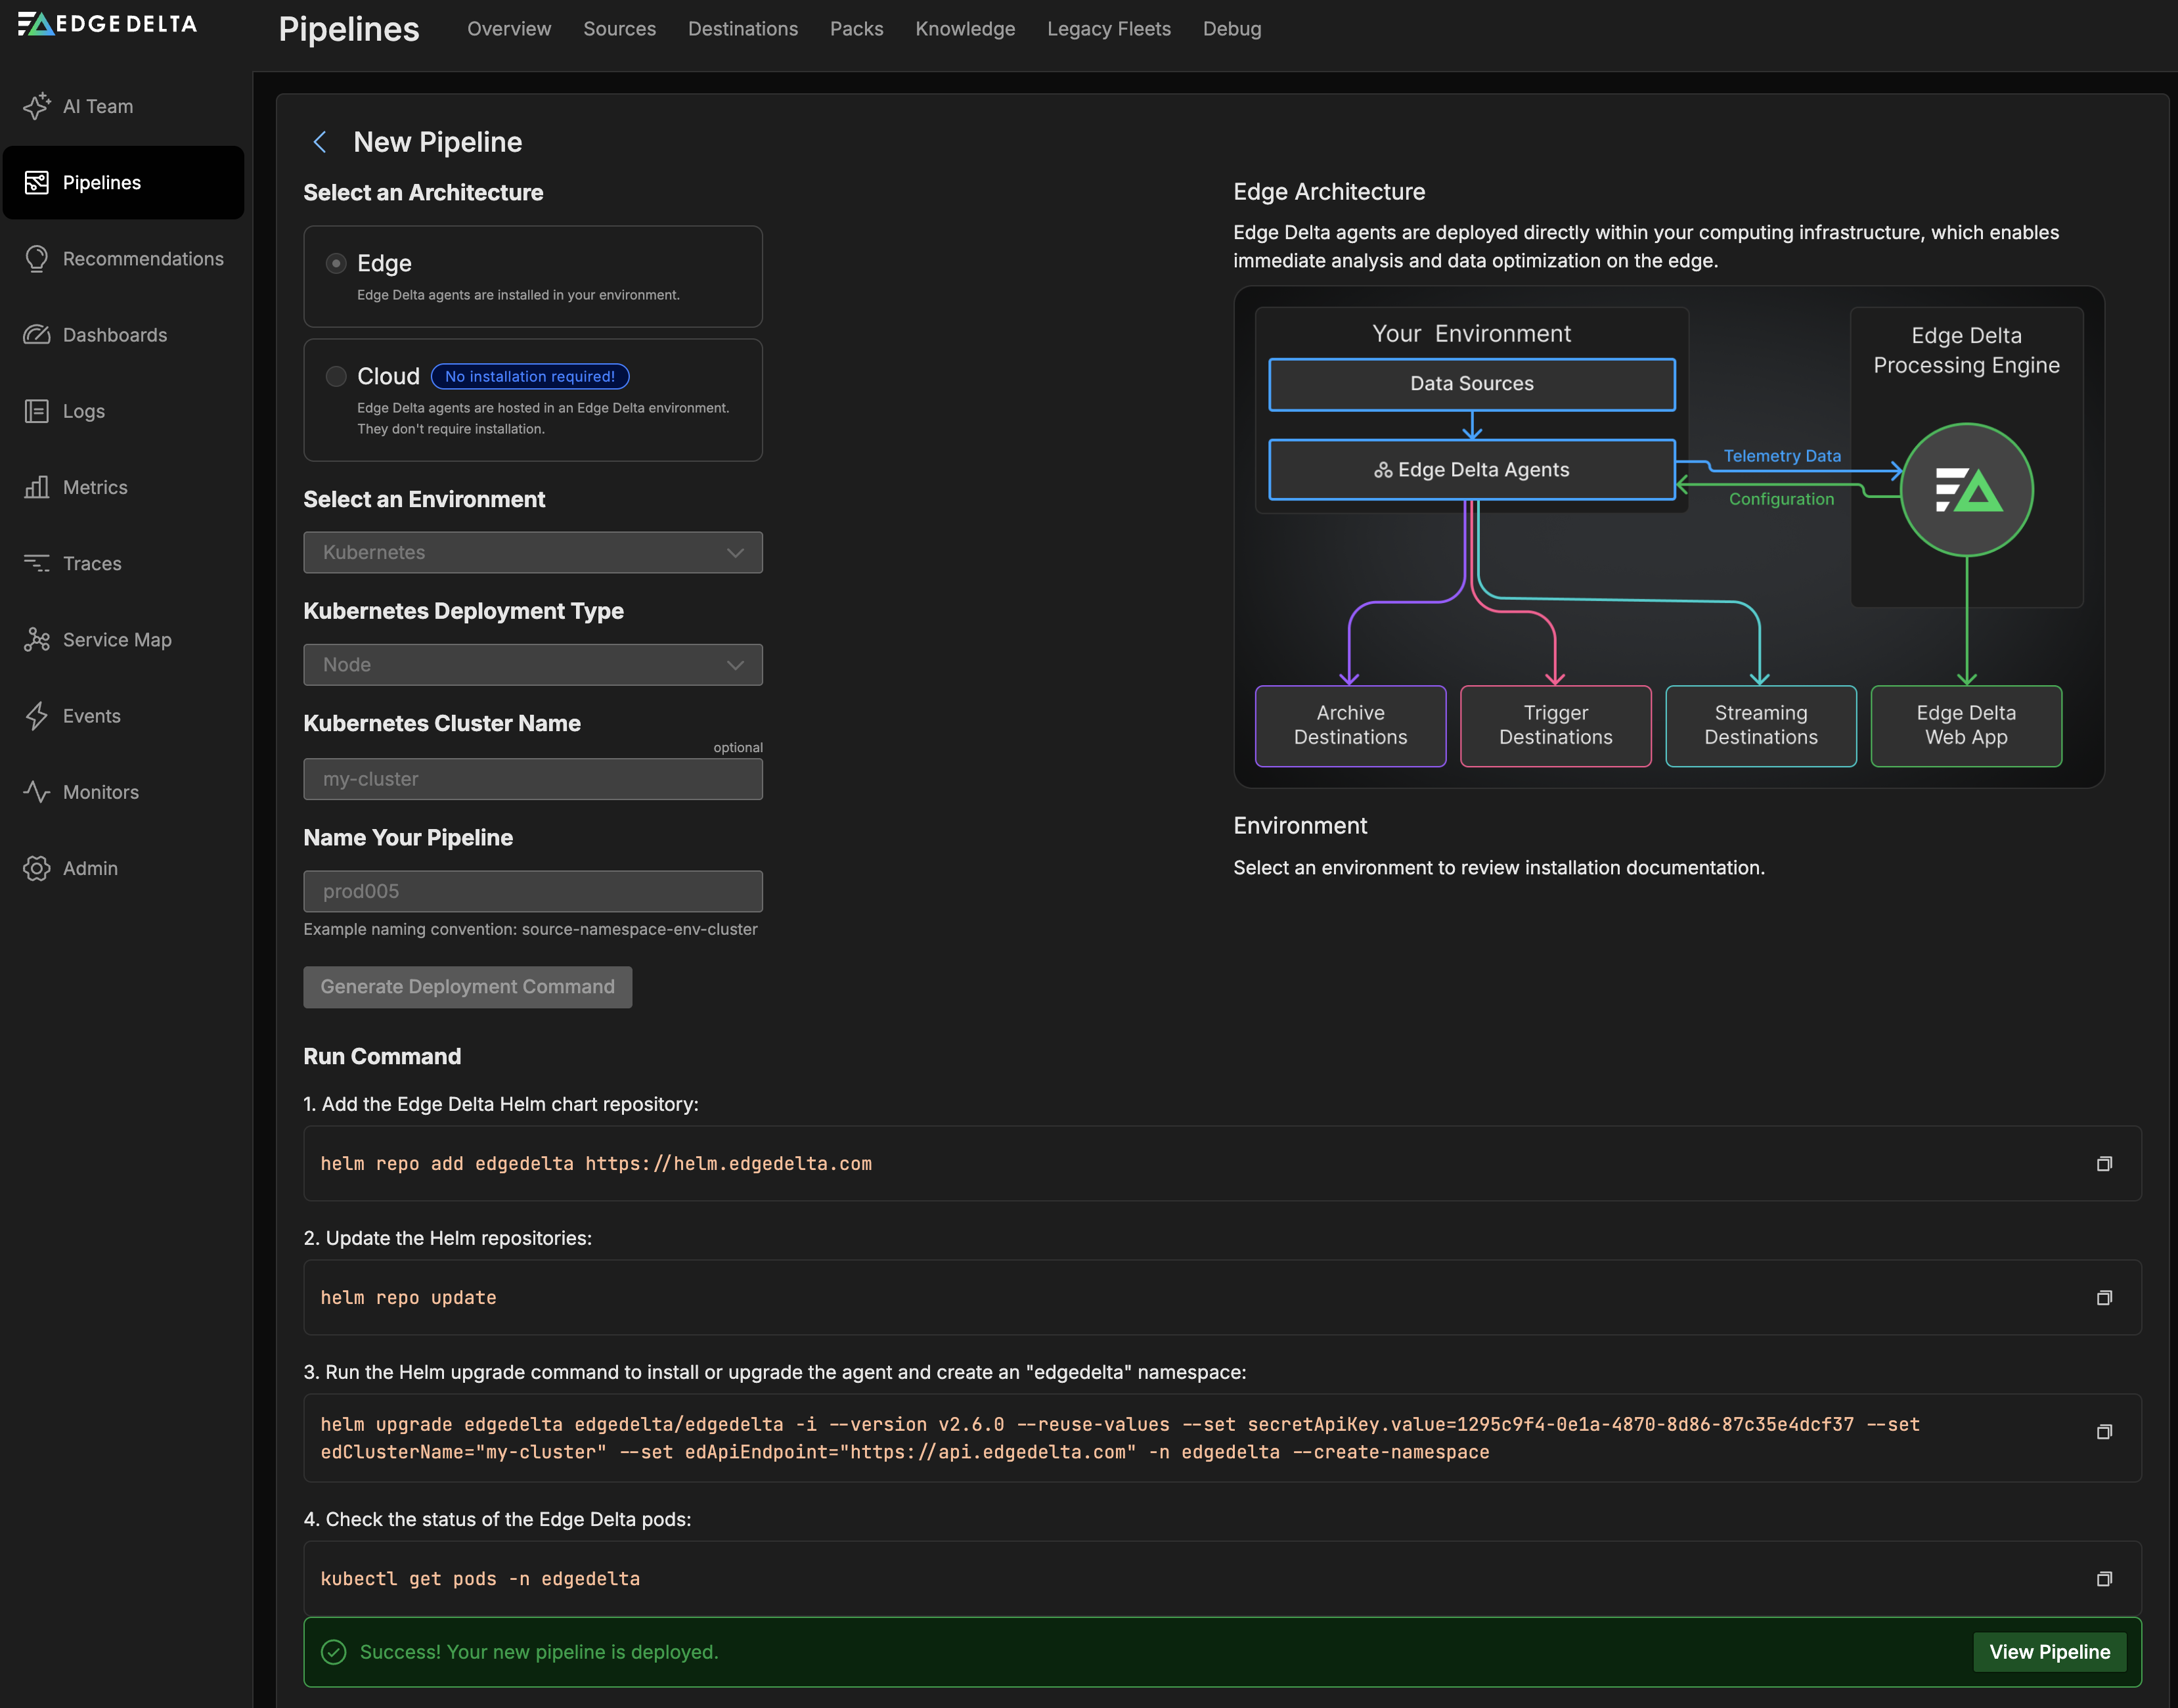Open the Monitors pulse icon
Viewport: 2178px width, 1708px height.
[37, 792]
